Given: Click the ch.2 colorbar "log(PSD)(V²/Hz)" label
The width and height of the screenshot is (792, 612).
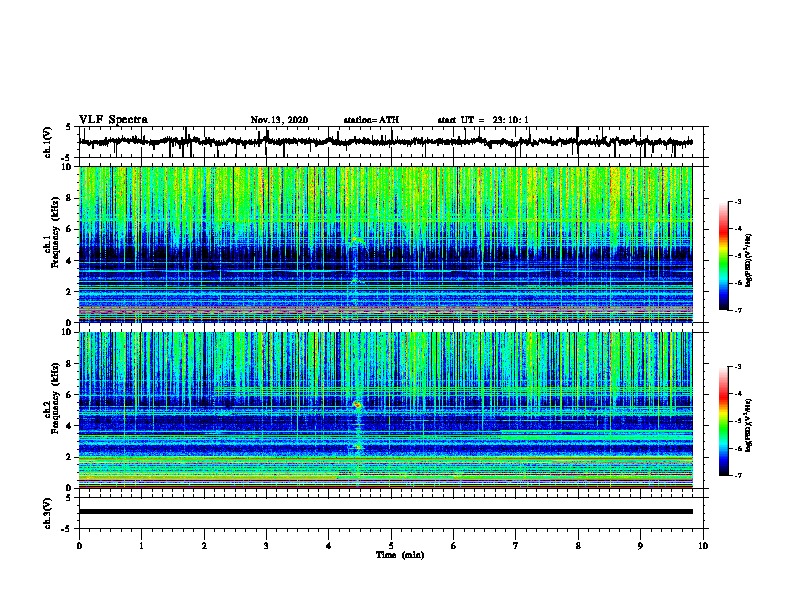Looking at the screenshot, I should pyautogui.click(x=749, y=425).
